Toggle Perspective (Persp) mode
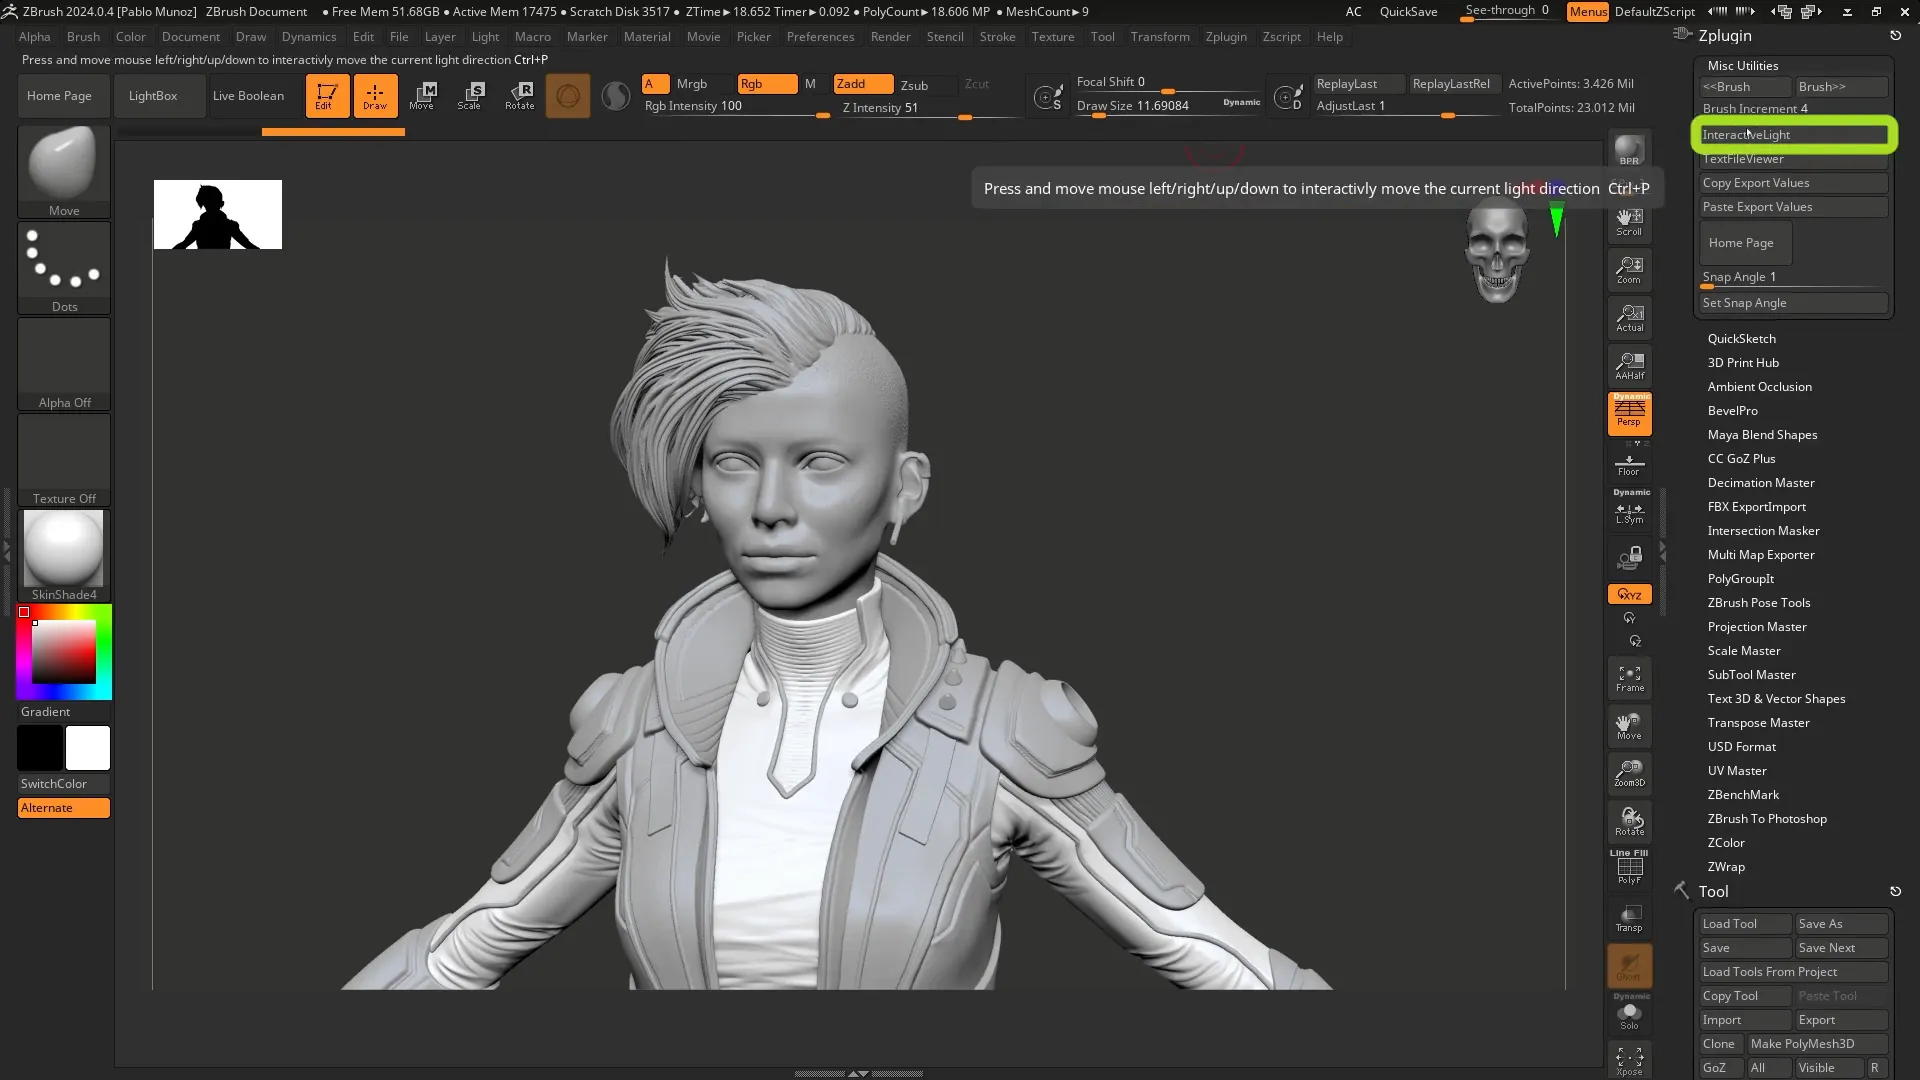Viewport: 1920px width, 1080px height. [1629, 414]
